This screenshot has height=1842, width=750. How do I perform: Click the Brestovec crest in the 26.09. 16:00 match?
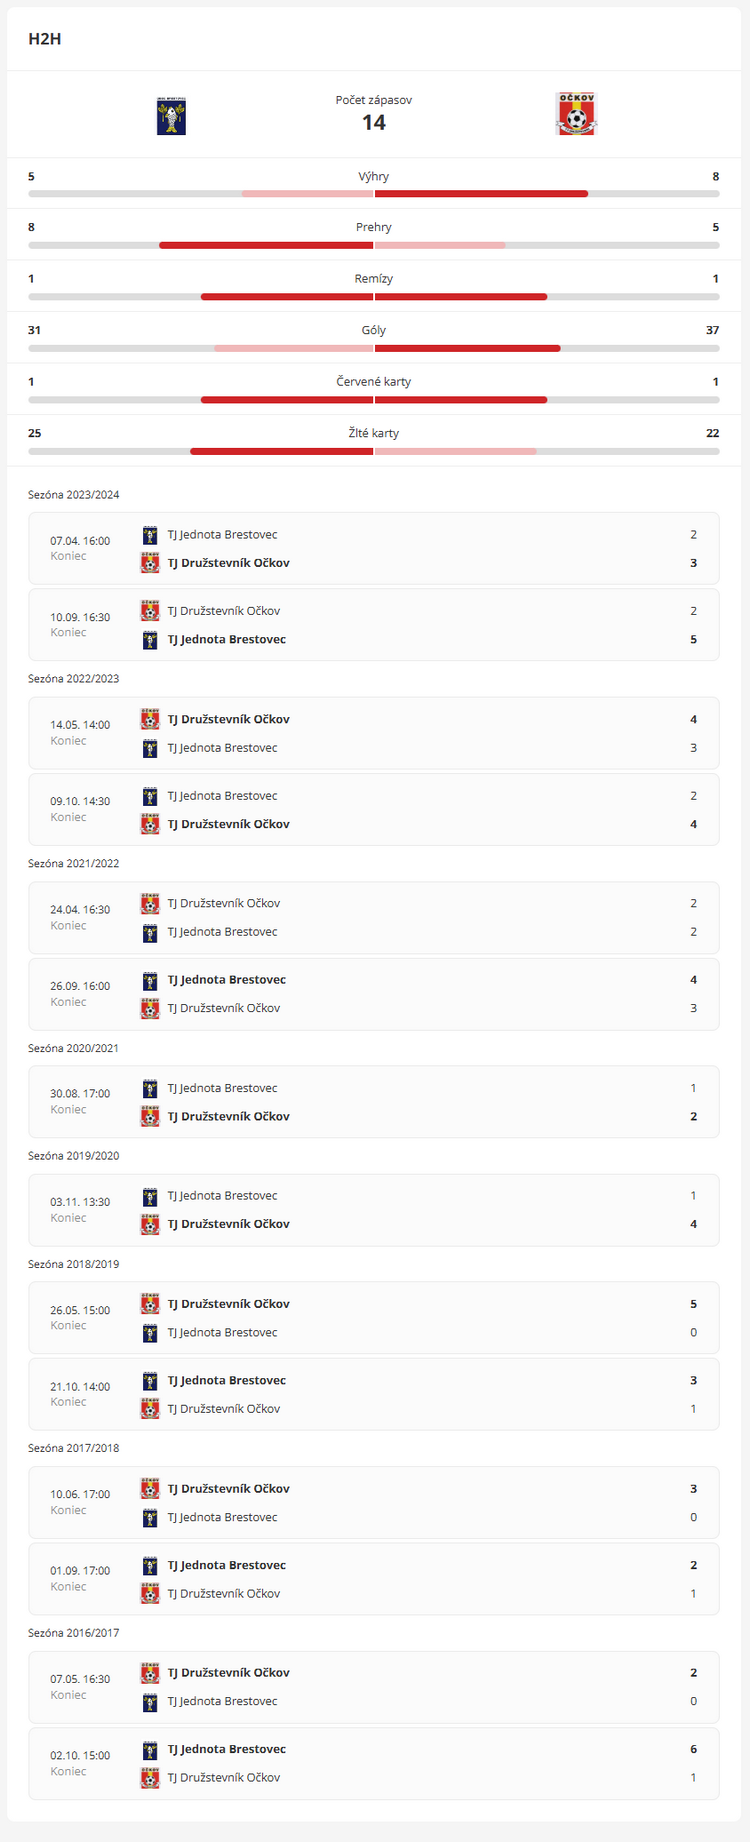[x=150, y=980]
